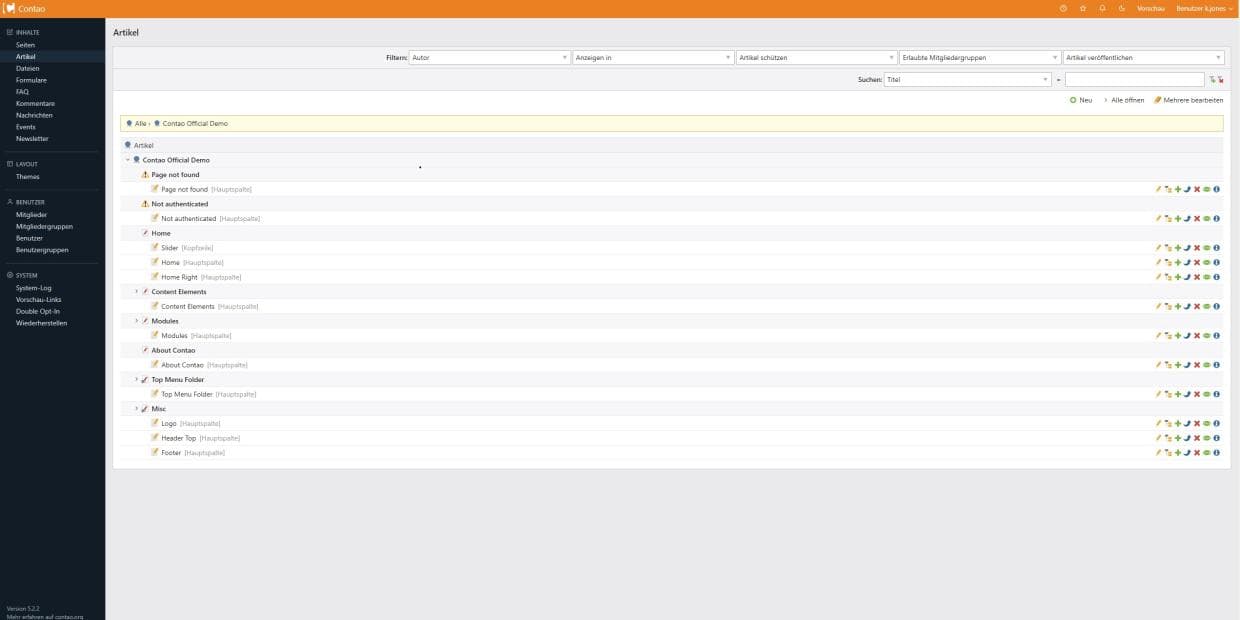This screenshot has height=620, width=1240.
Task: Click the search text input field
Action: pyautogui.click(x=1134, y=79)
